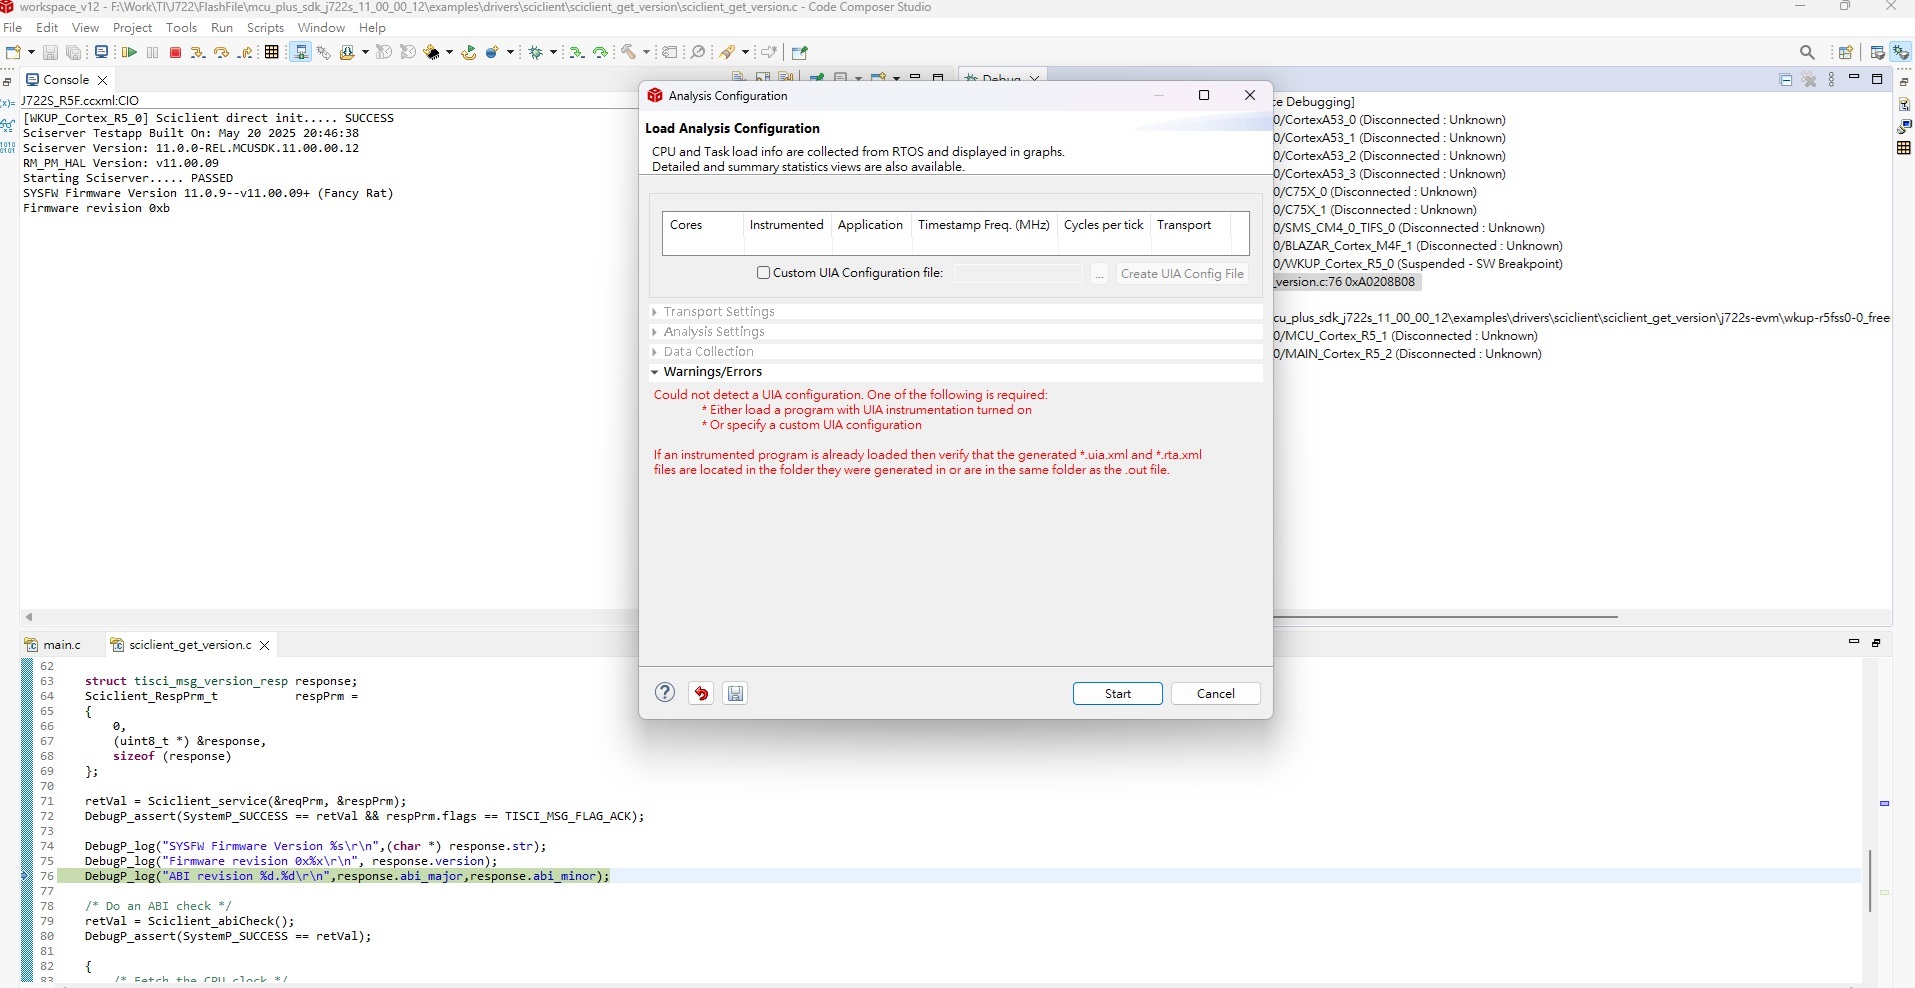The width and height of the screenshot is (1915, 988).
Task: Select the CortexA53_0 (Disconnected : Unknown) row
Action: [1389, 120]
